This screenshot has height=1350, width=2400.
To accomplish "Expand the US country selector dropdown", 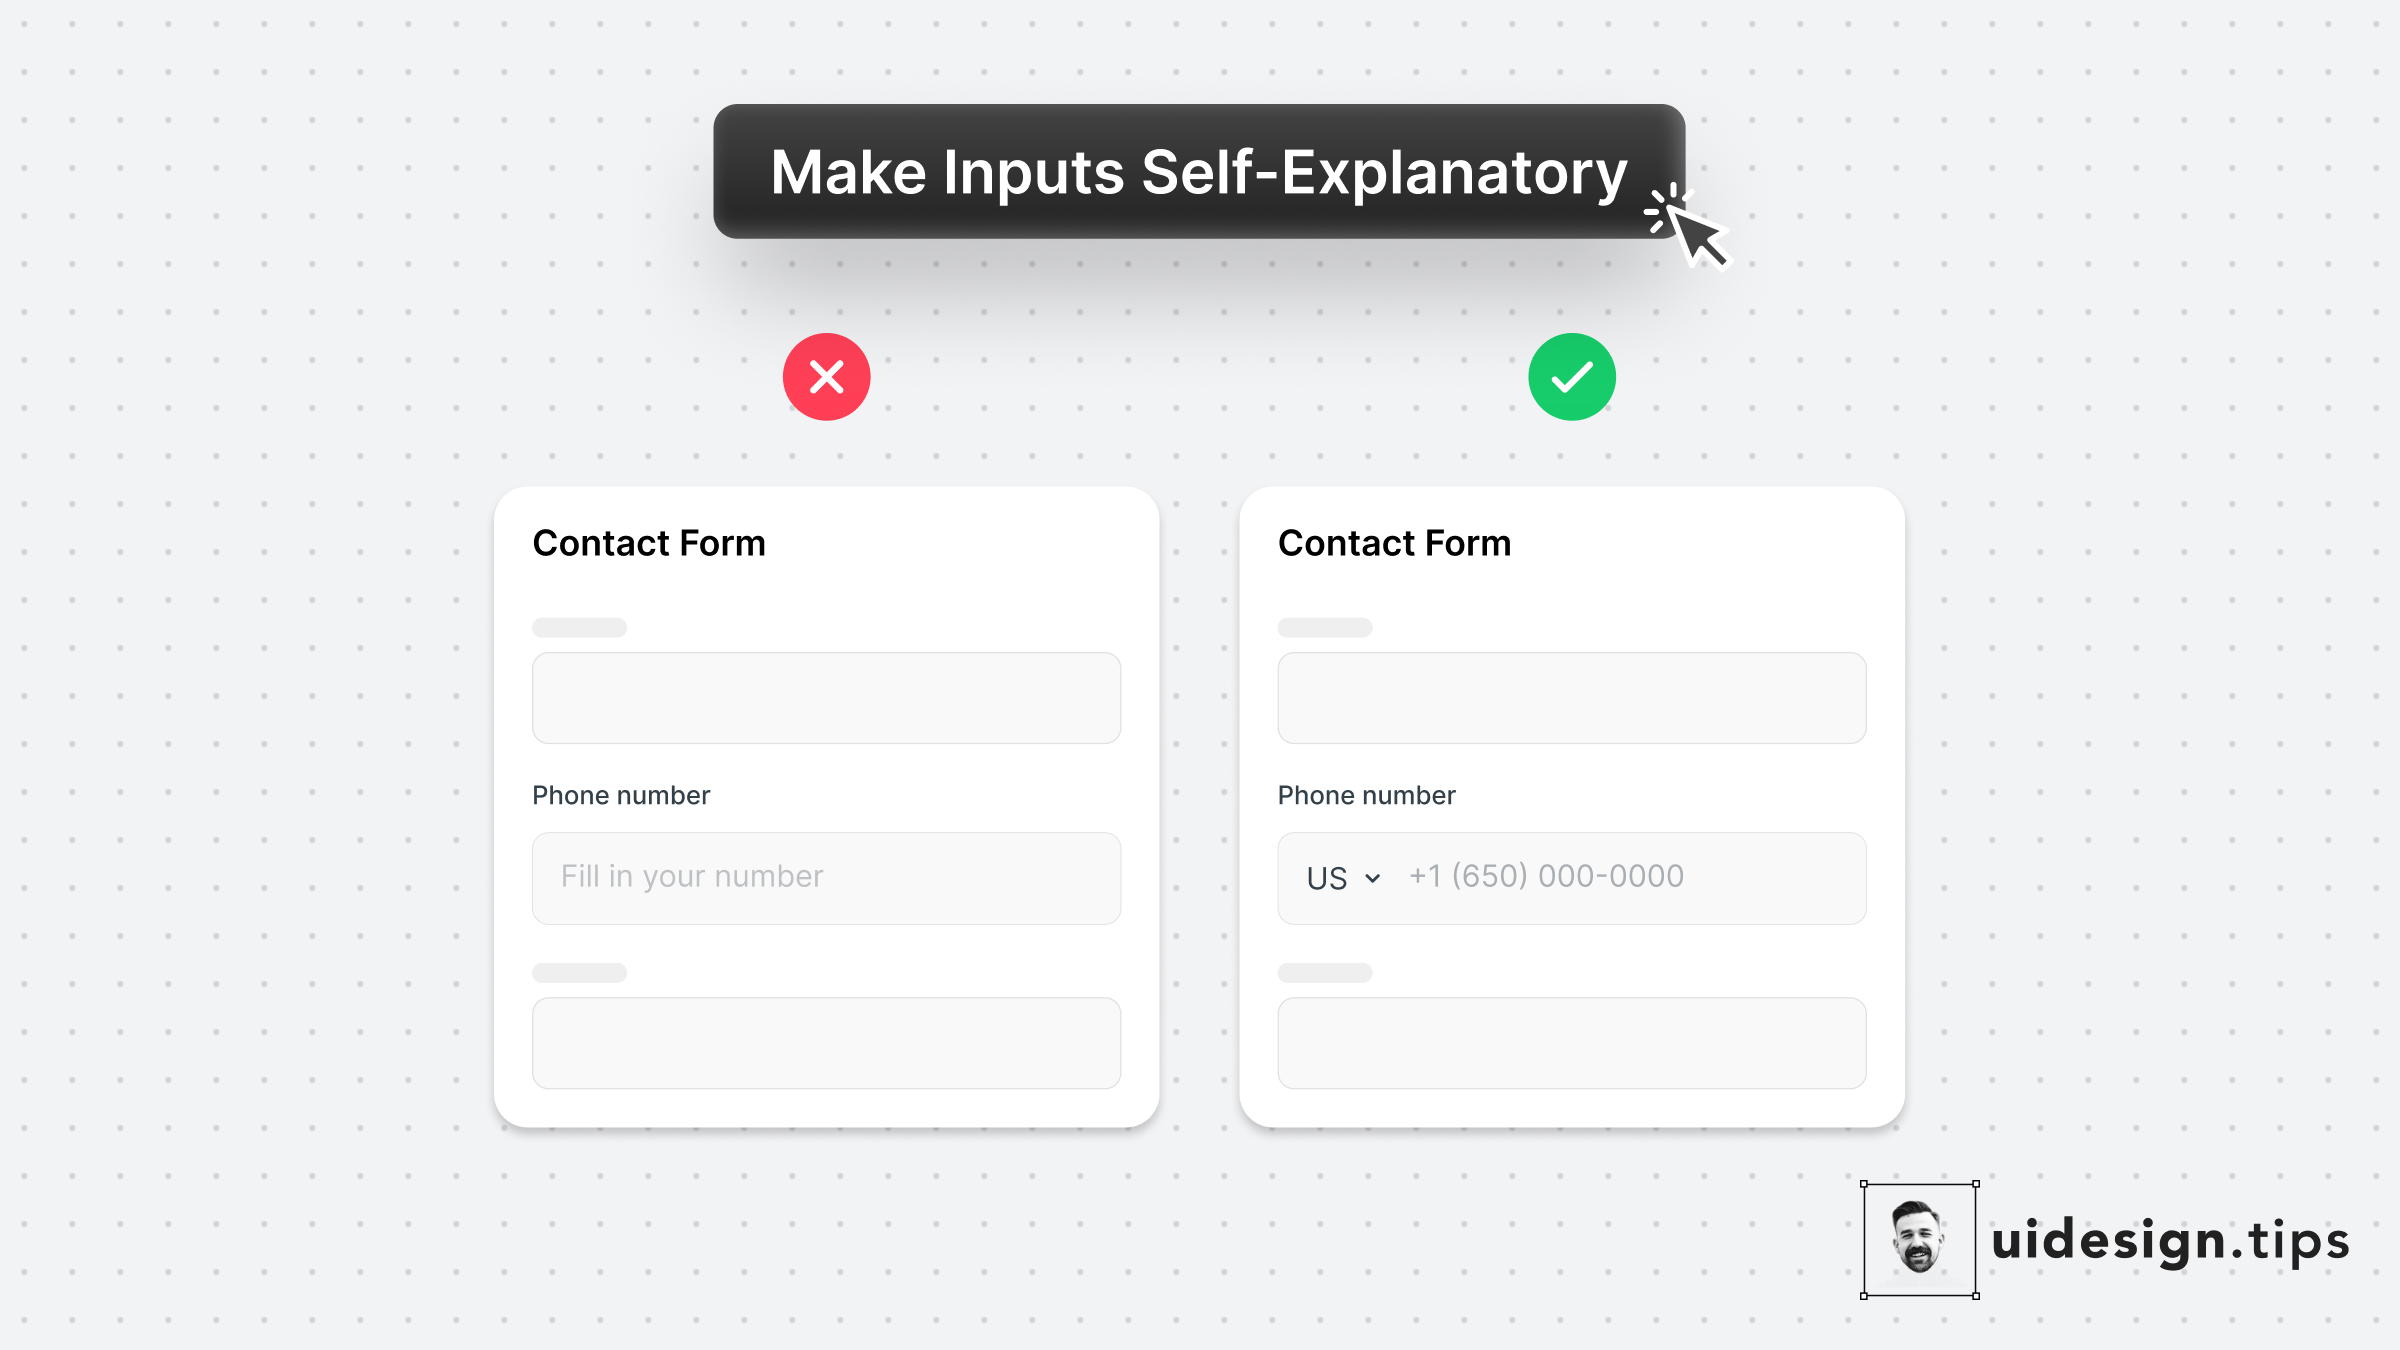I will pyautogui.click(x=1343, y=877).
